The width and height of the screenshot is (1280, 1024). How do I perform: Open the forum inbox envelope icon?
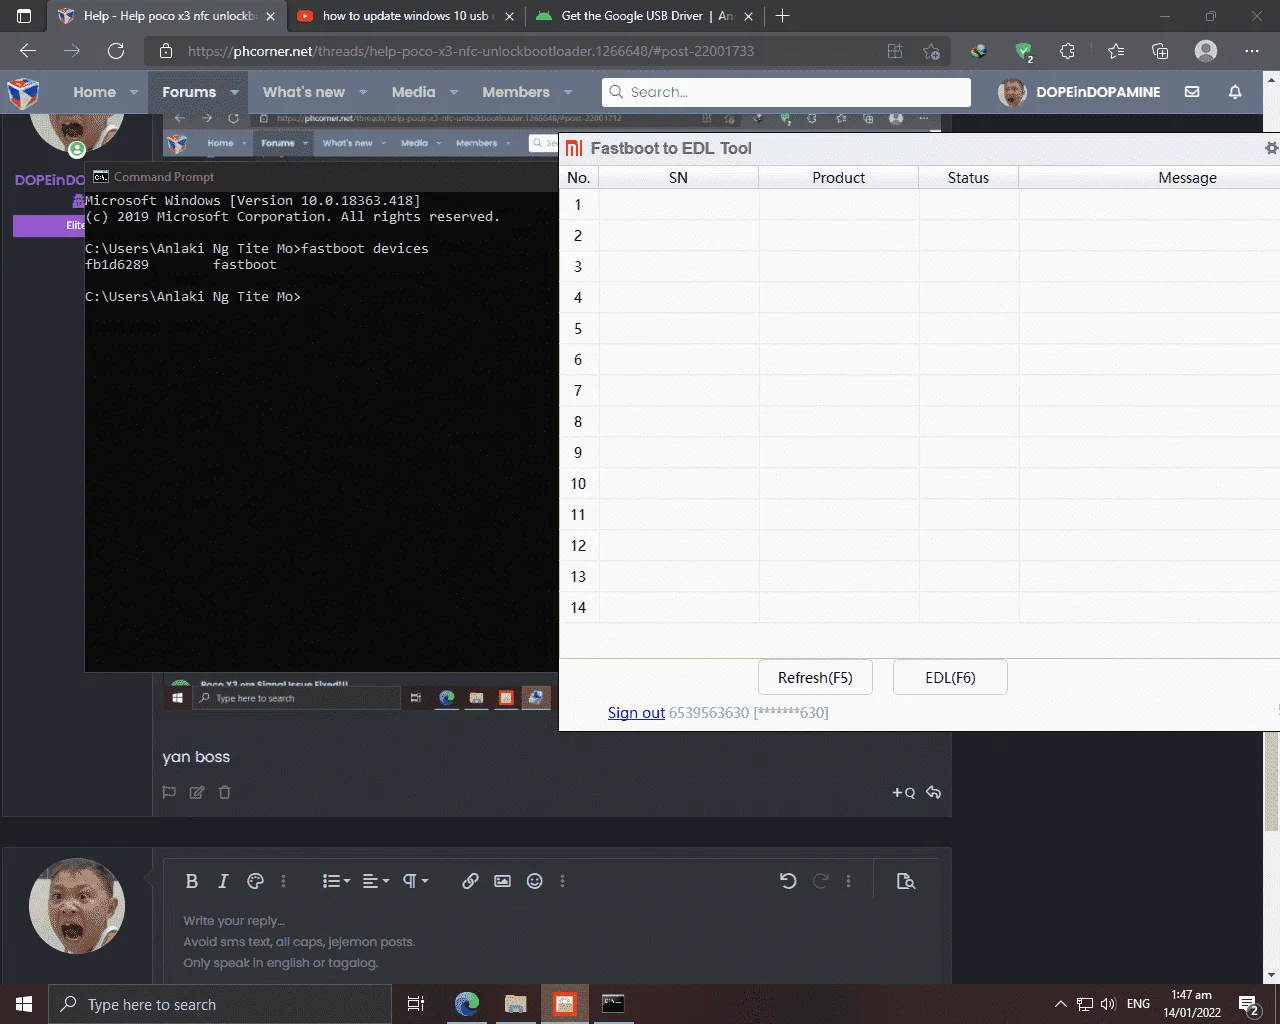(1192, 92)
